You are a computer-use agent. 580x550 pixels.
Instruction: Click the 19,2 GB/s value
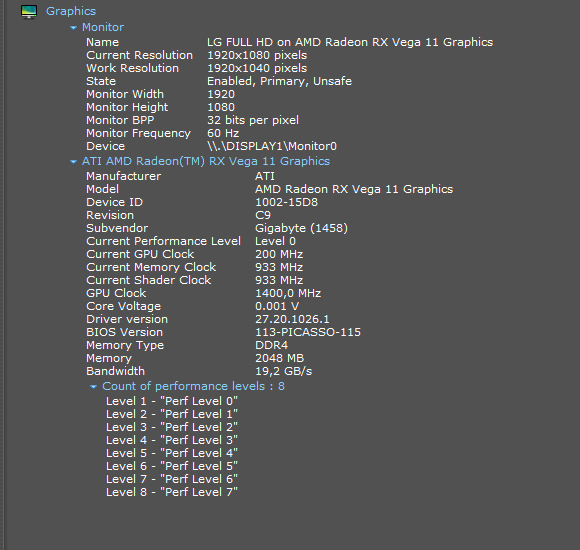[284, 371]
